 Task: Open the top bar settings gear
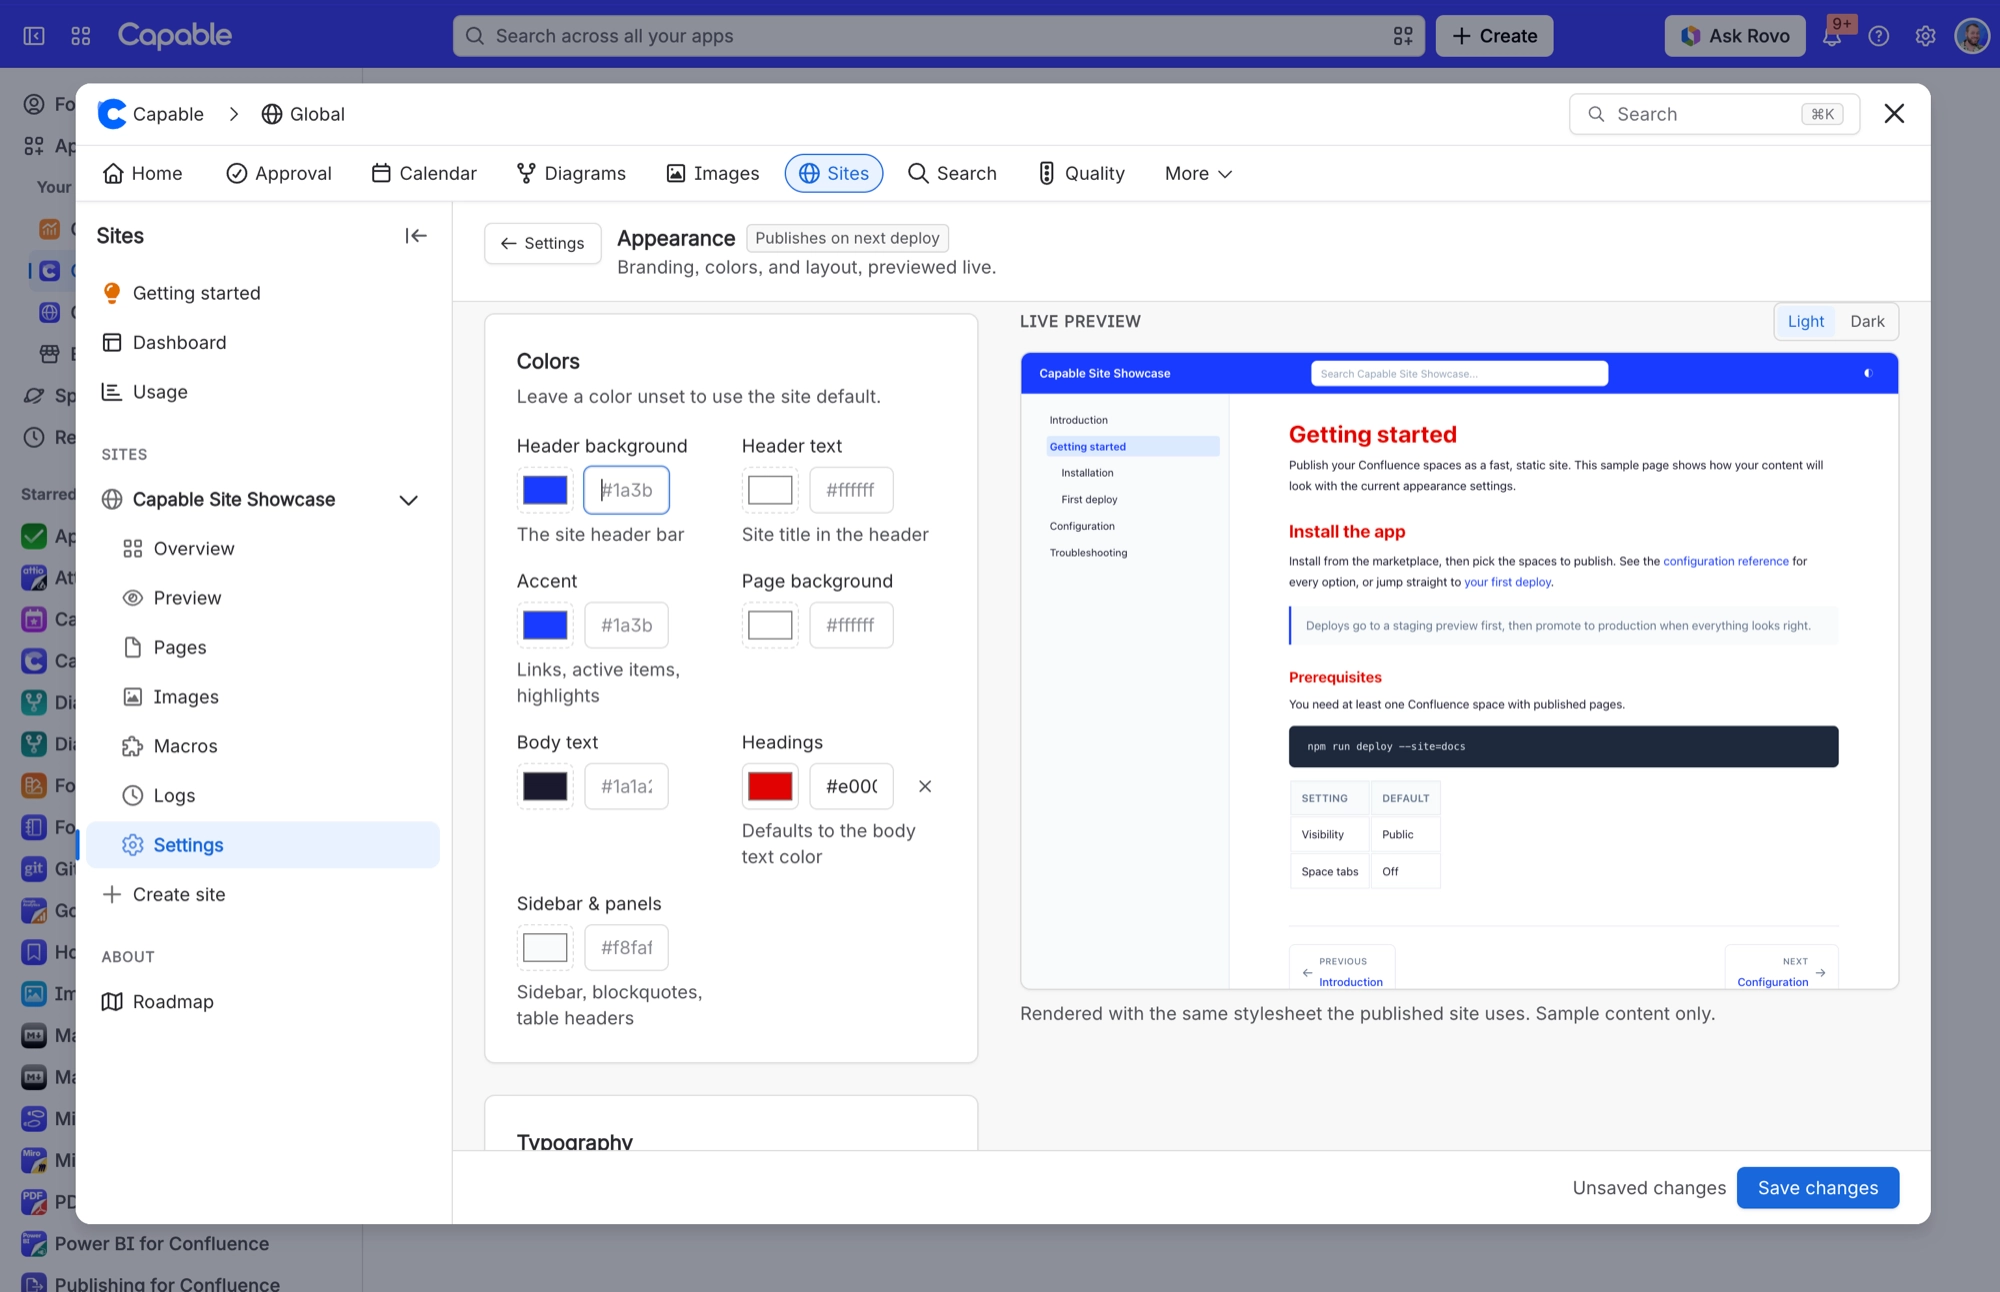pos(1925,36)
